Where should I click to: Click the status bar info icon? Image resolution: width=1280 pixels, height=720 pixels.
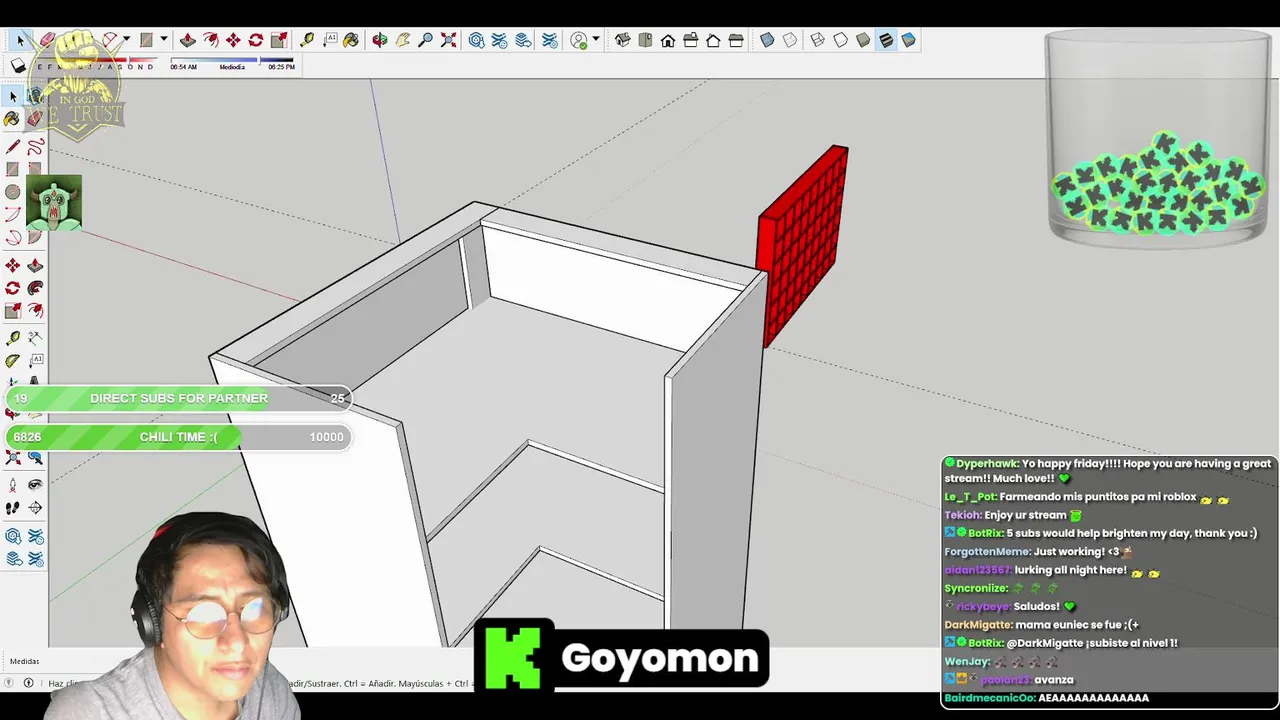tap(28, 683)
